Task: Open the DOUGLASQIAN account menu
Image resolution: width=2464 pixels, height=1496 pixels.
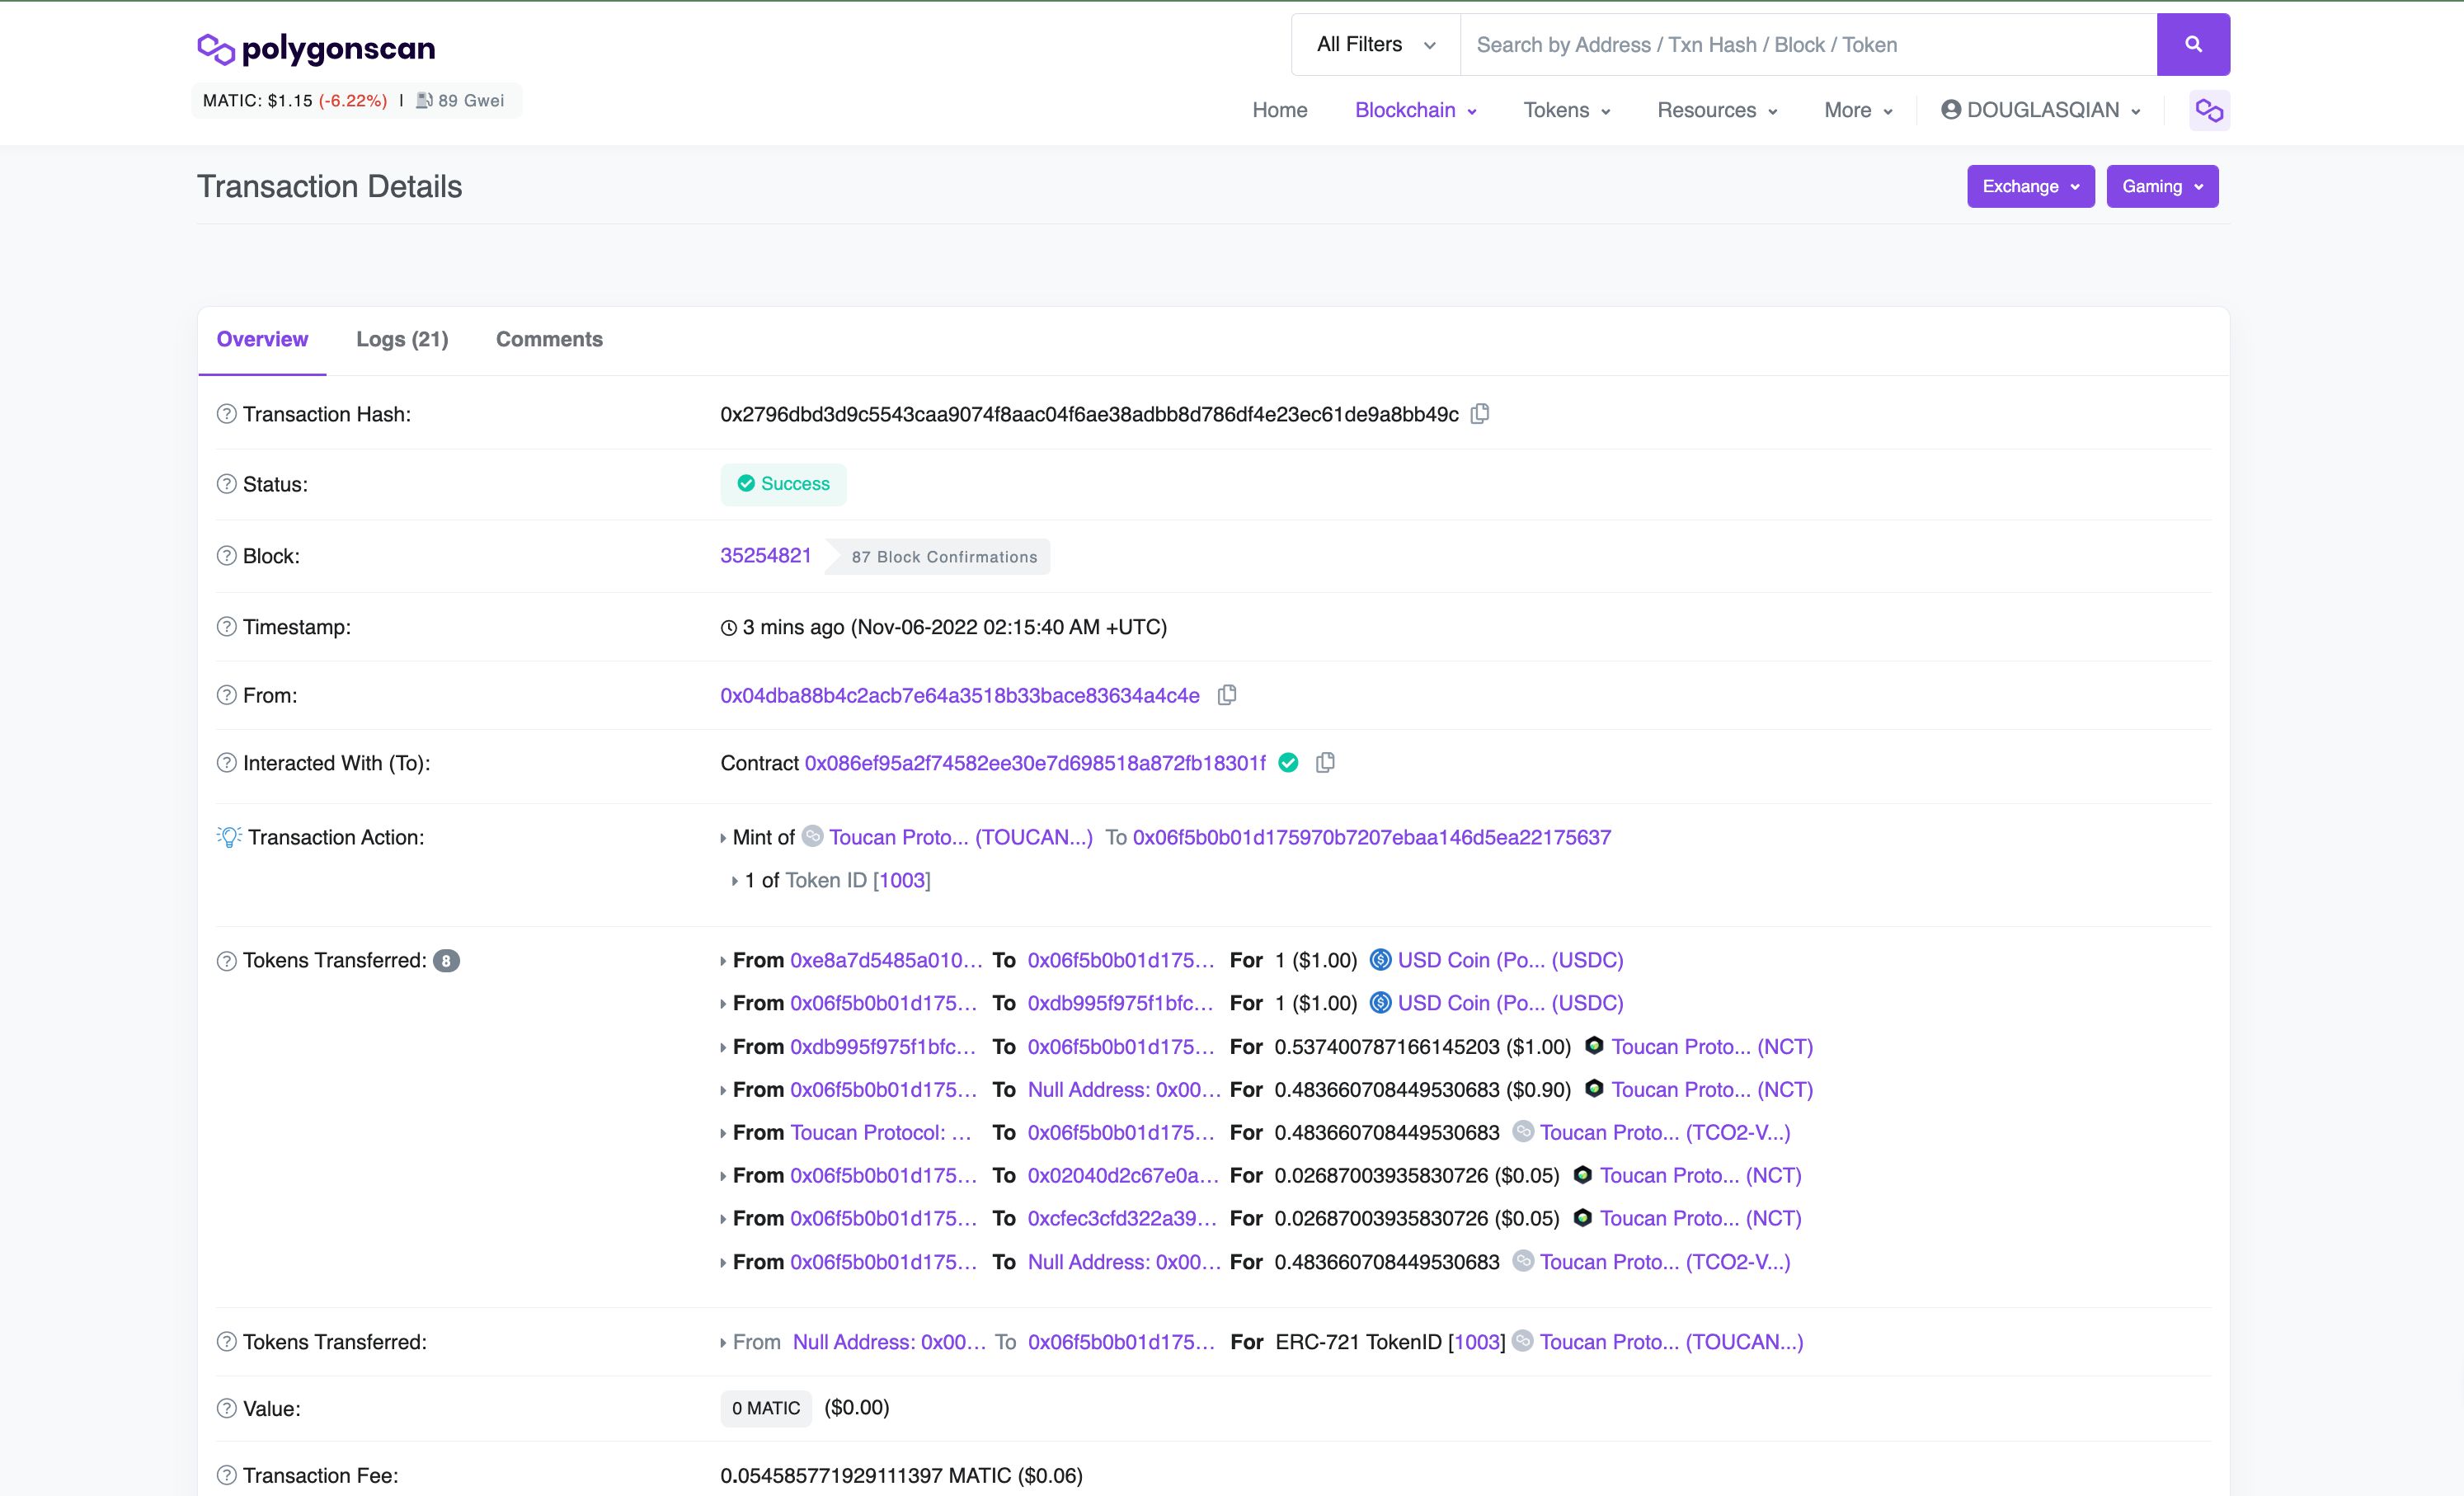Action: pyautogui.click(x=2041, y=110)
